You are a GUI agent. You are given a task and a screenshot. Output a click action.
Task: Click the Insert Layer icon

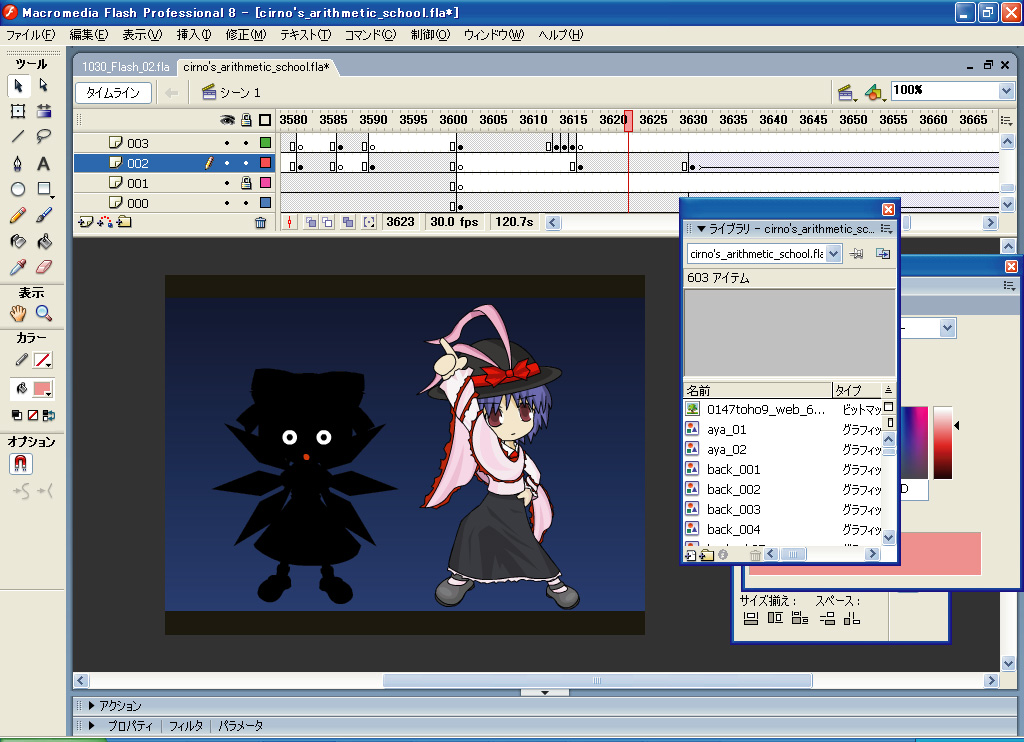coord(86,222)
